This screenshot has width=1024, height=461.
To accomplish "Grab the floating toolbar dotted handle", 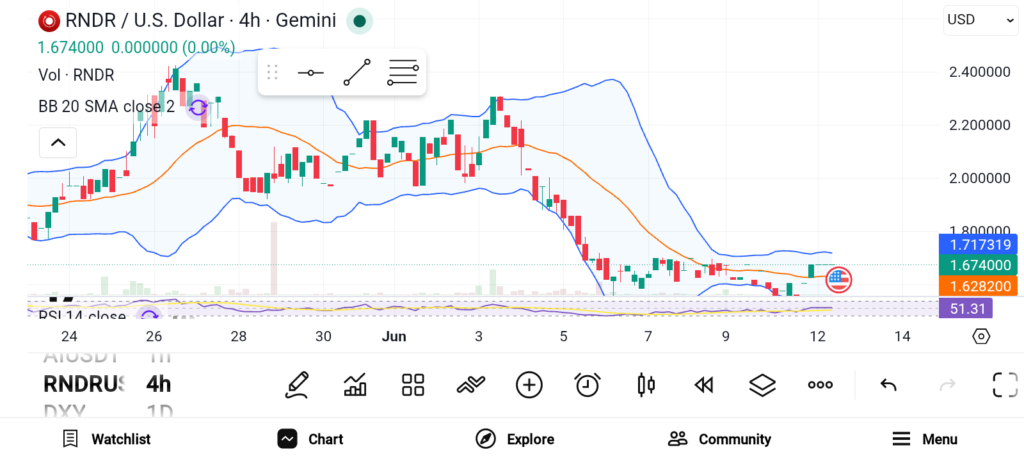I will [x=273, y=72].
